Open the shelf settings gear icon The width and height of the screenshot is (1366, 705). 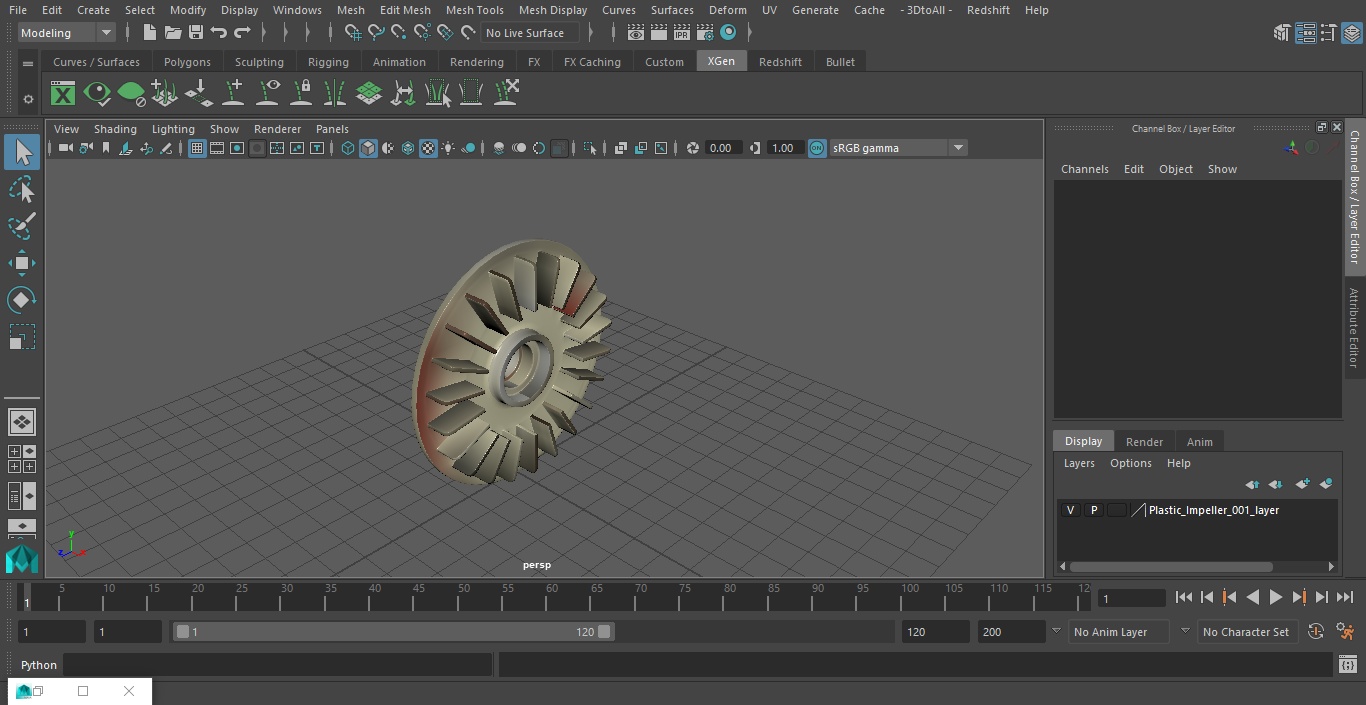coord(28,98)
